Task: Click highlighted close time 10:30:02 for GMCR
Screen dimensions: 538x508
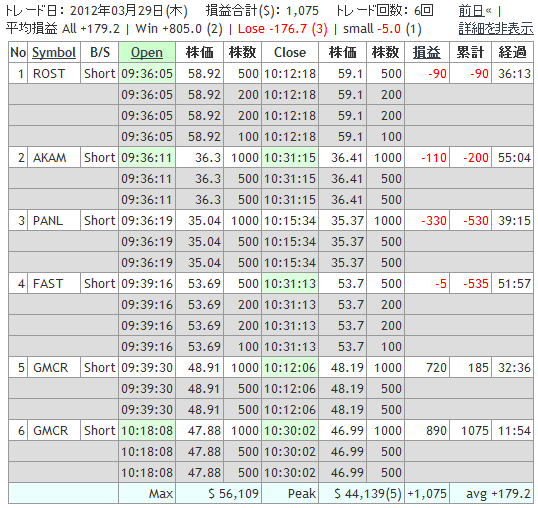Action: point(290,430)
